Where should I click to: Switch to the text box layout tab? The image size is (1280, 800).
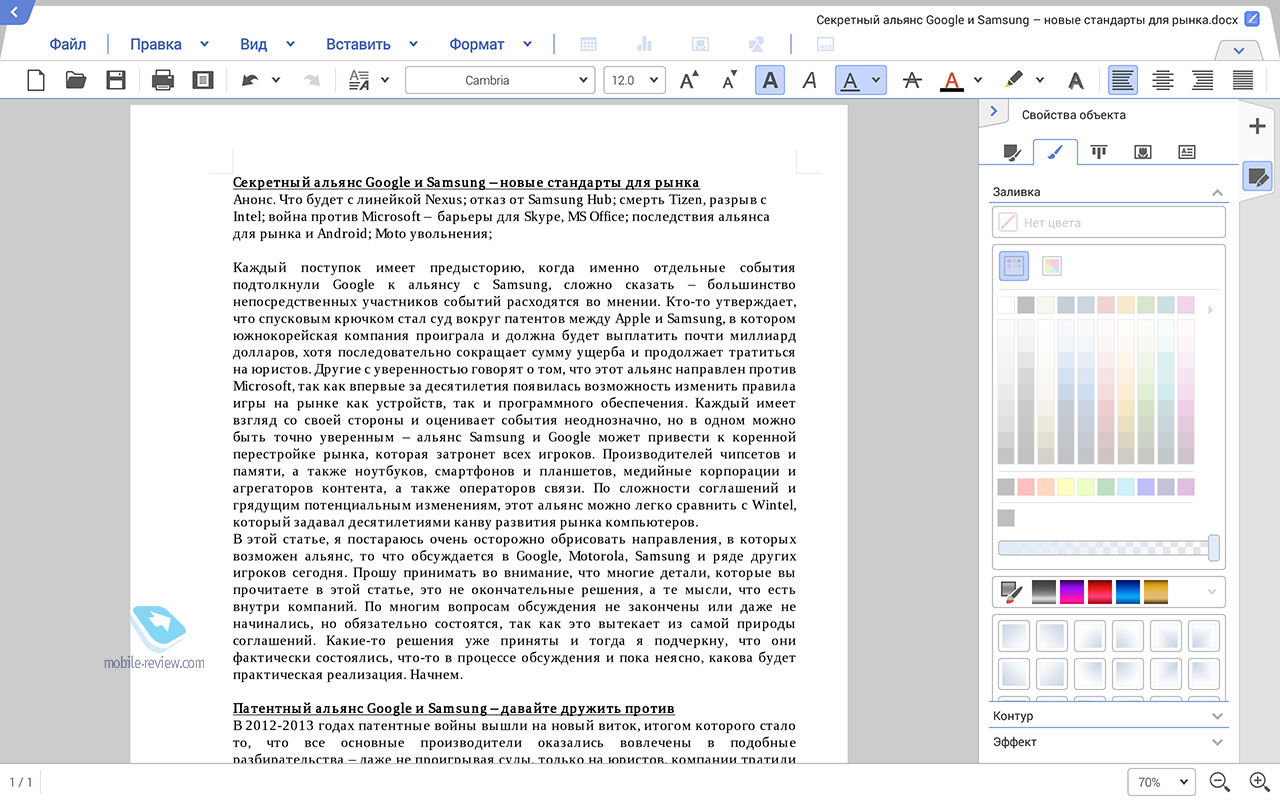(1186, 152)
